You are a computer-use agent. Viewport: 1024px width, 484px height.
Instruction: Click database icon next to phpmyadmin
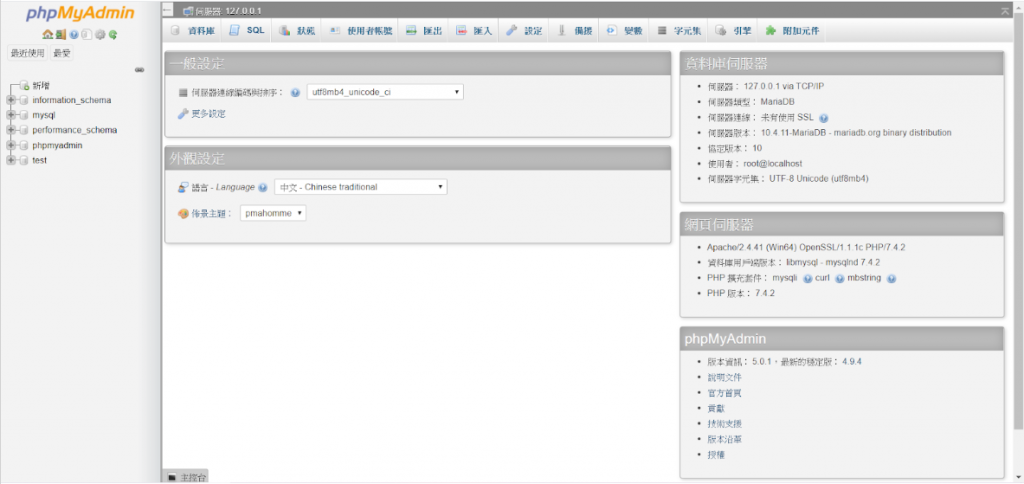pyautogui.click(x=24, y=145)
